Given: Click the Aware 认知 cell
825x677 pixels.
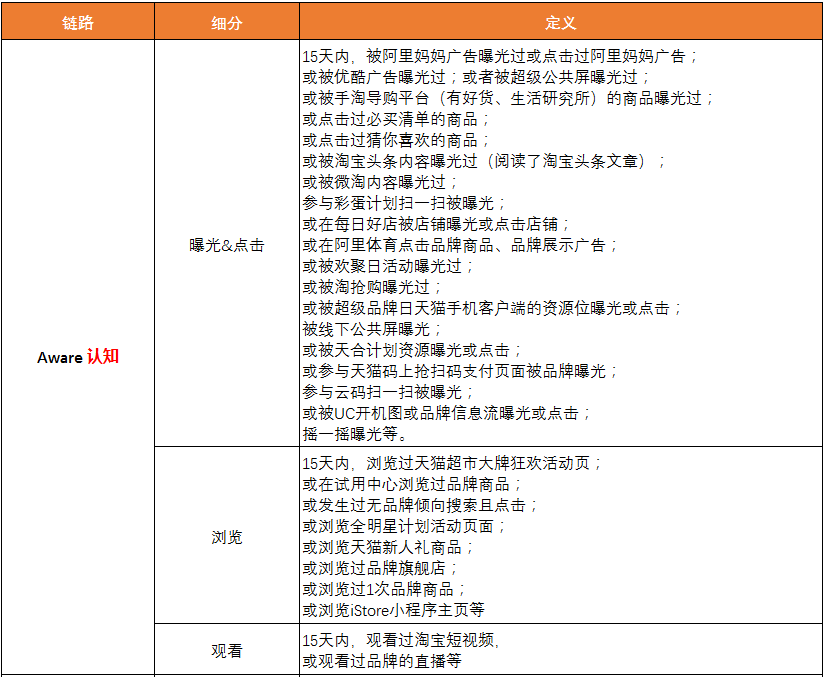Looking at the screenshot, I should (78, 357).
